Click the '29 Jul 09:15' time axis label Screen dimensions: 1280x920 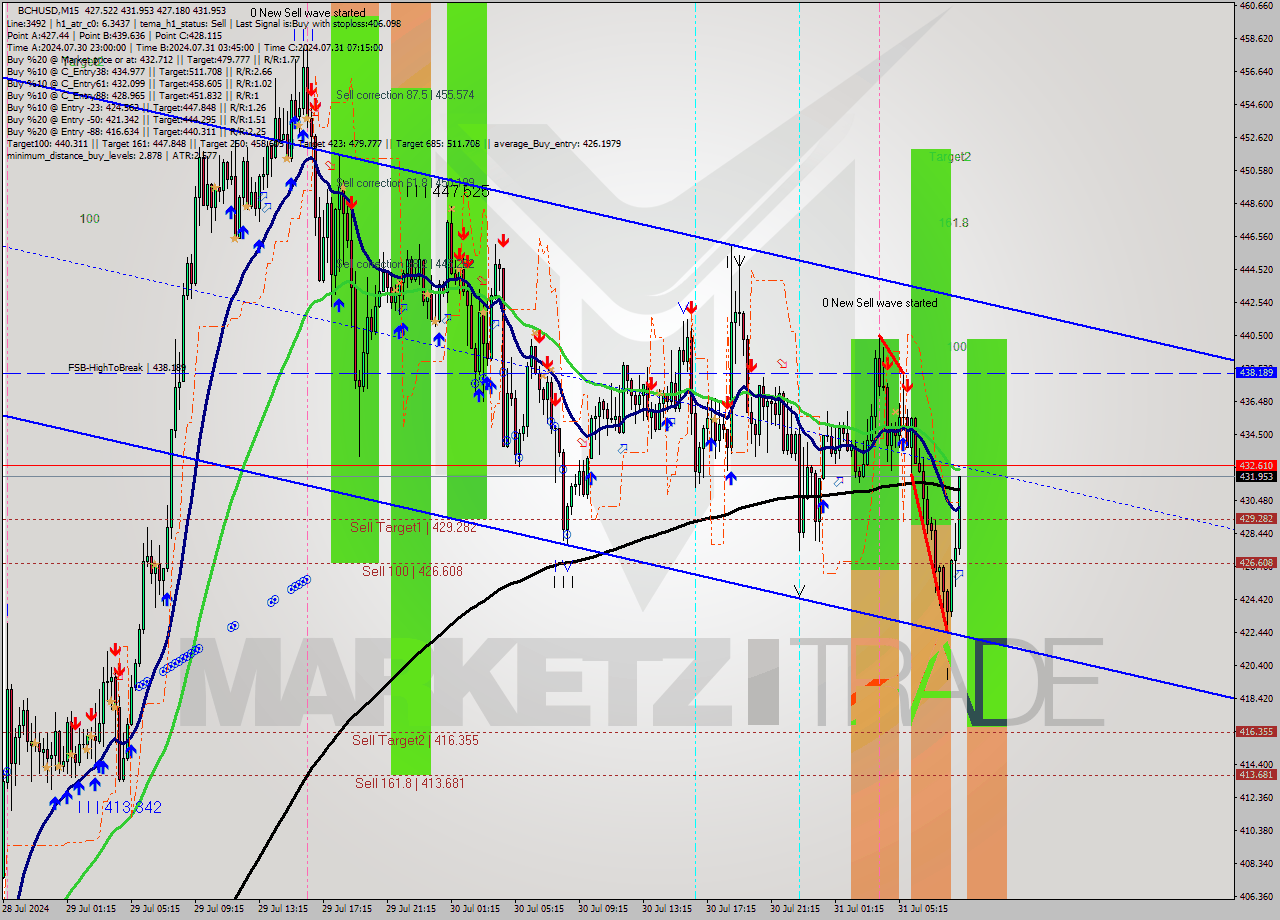pyautogui.click(x=219, y=910)
